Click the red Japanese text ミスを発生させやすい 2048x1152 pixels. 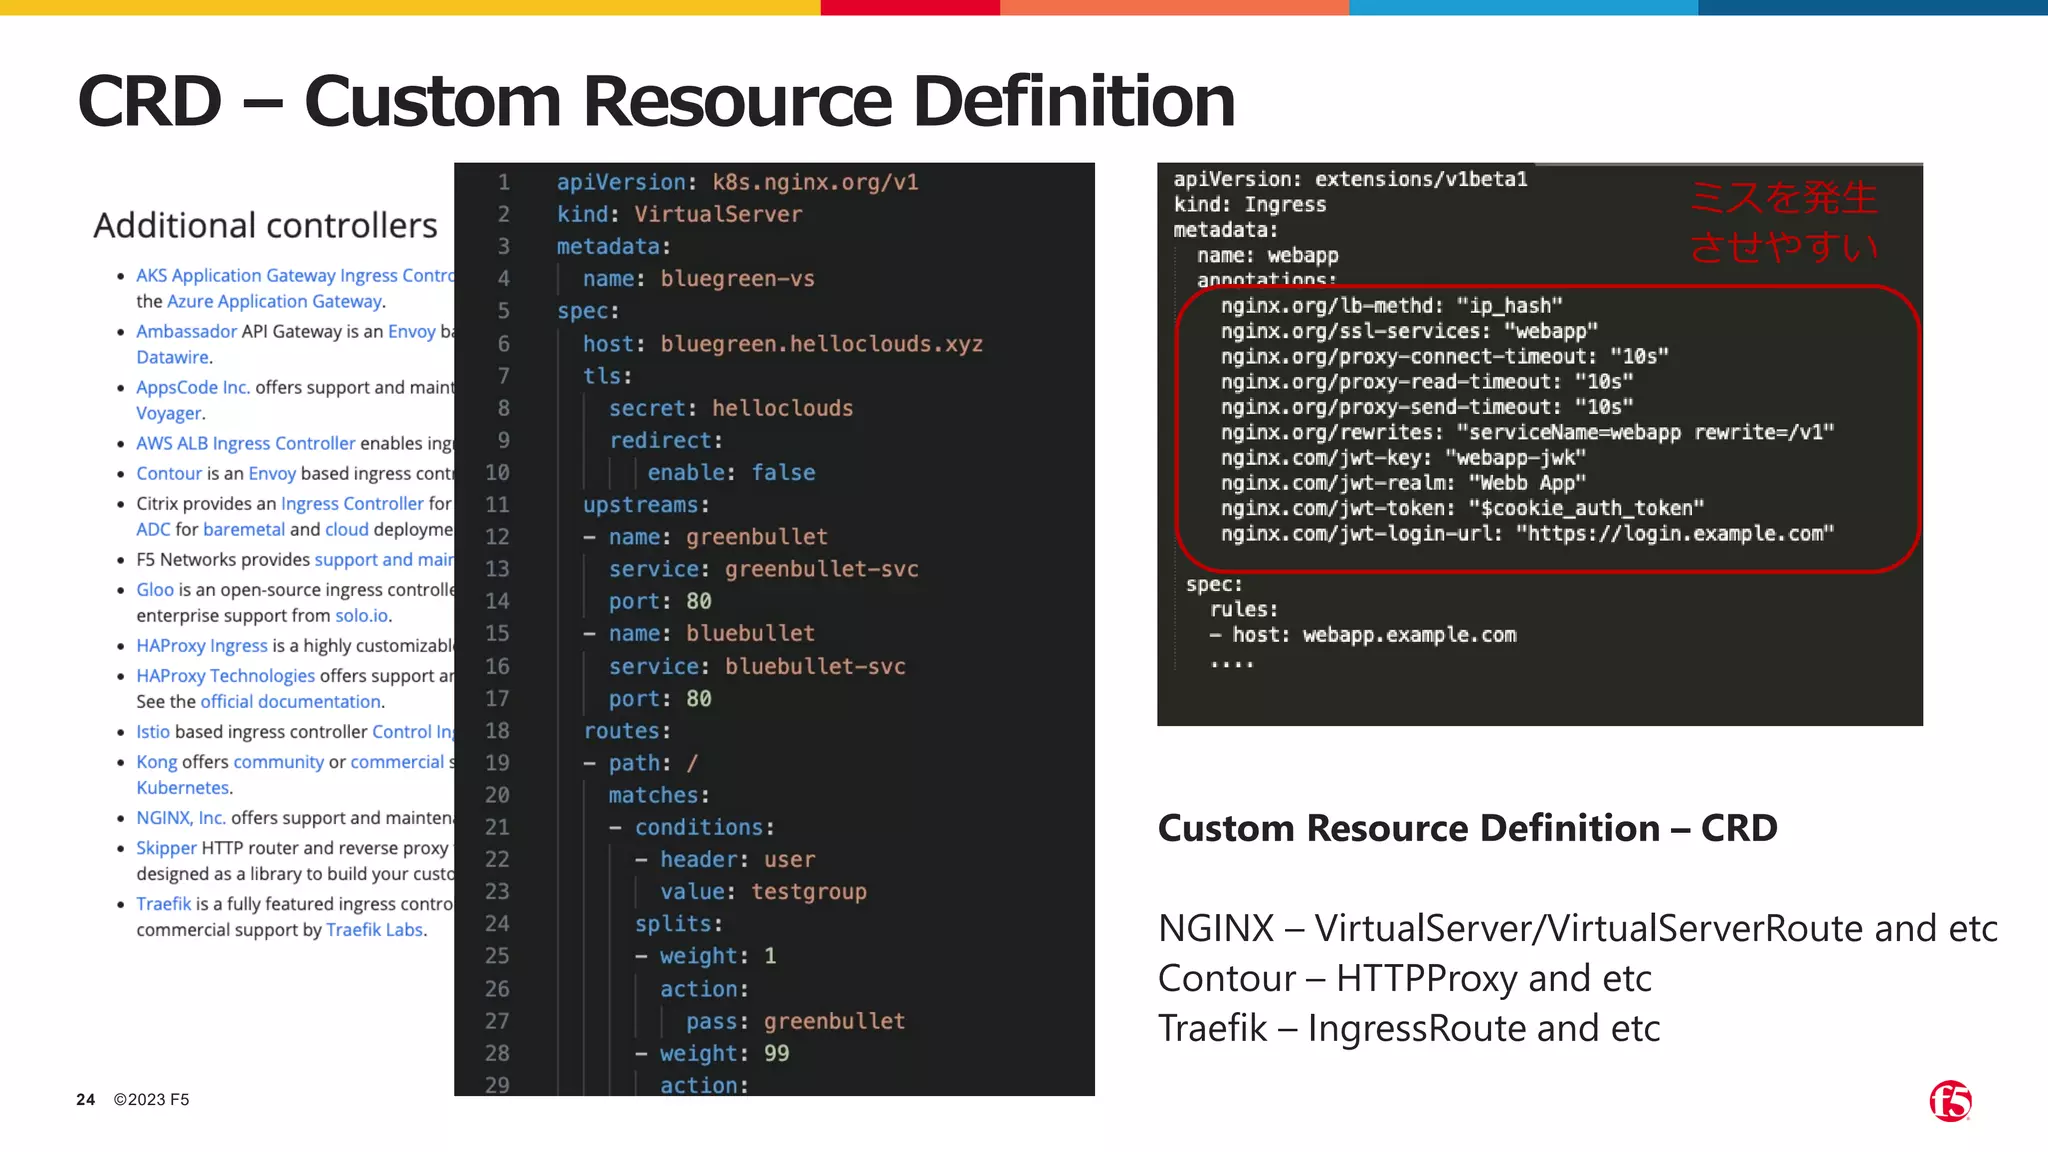pyautogui.click(x=1784, y=221)
